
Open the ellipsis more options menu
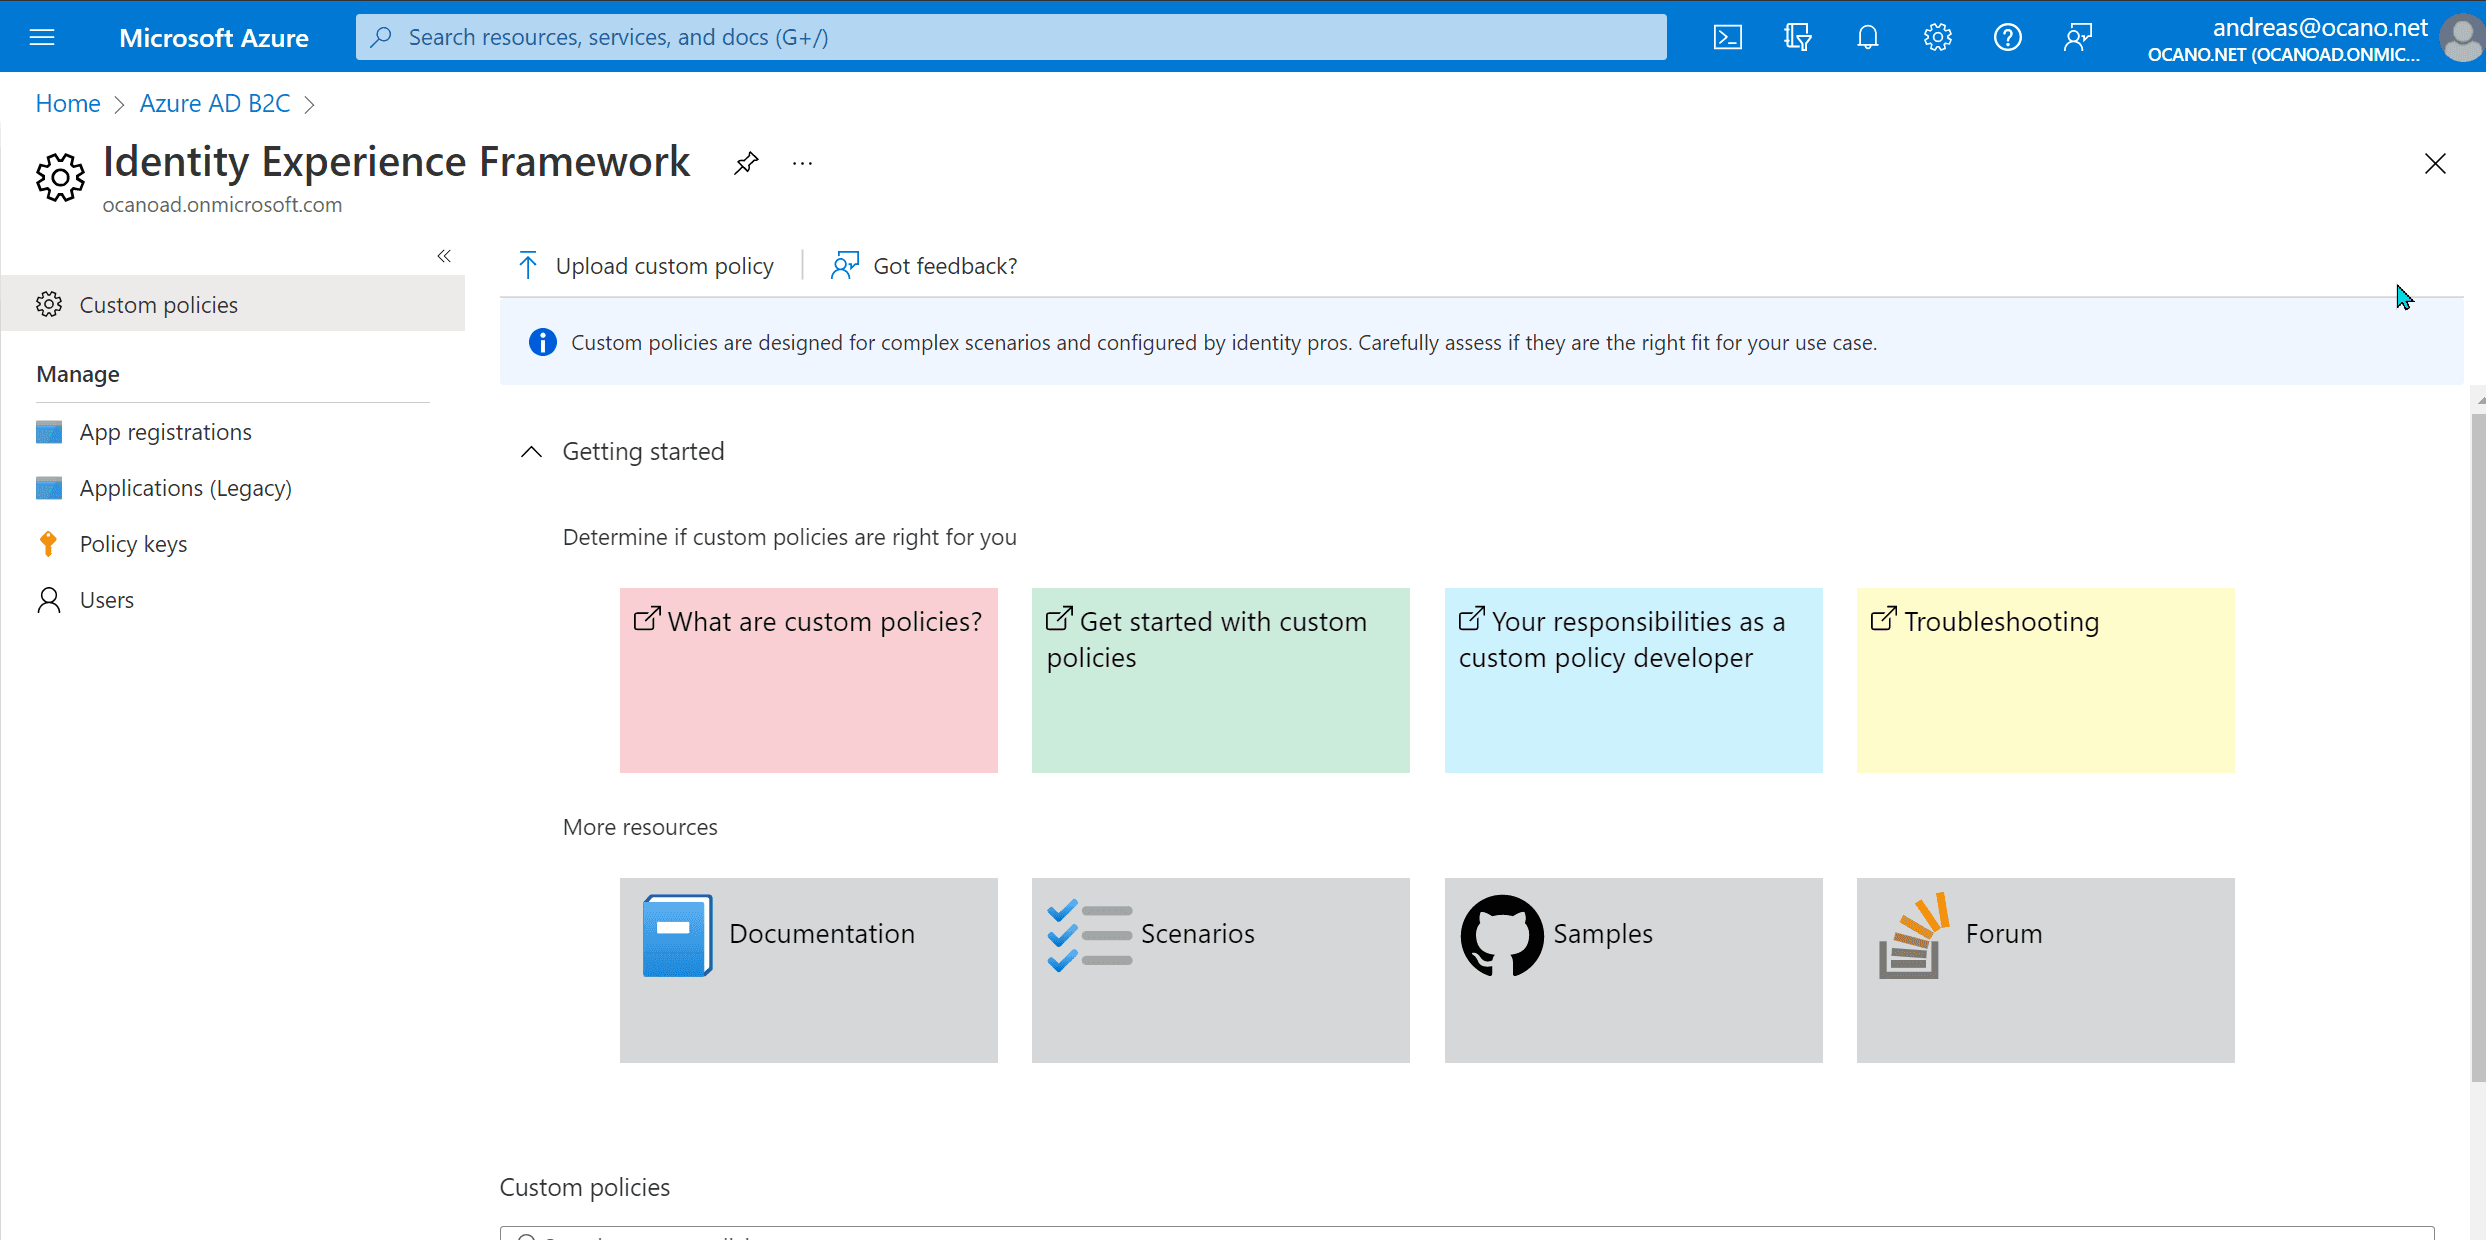click(x=802, y=163)
